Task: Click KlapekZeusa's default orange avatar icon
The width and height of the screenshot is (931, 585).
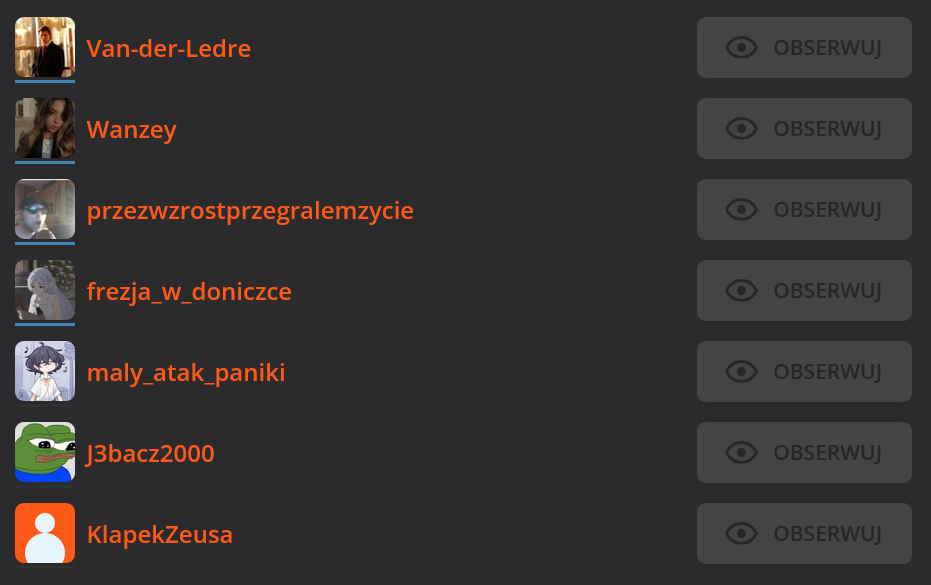Action: 45,533
